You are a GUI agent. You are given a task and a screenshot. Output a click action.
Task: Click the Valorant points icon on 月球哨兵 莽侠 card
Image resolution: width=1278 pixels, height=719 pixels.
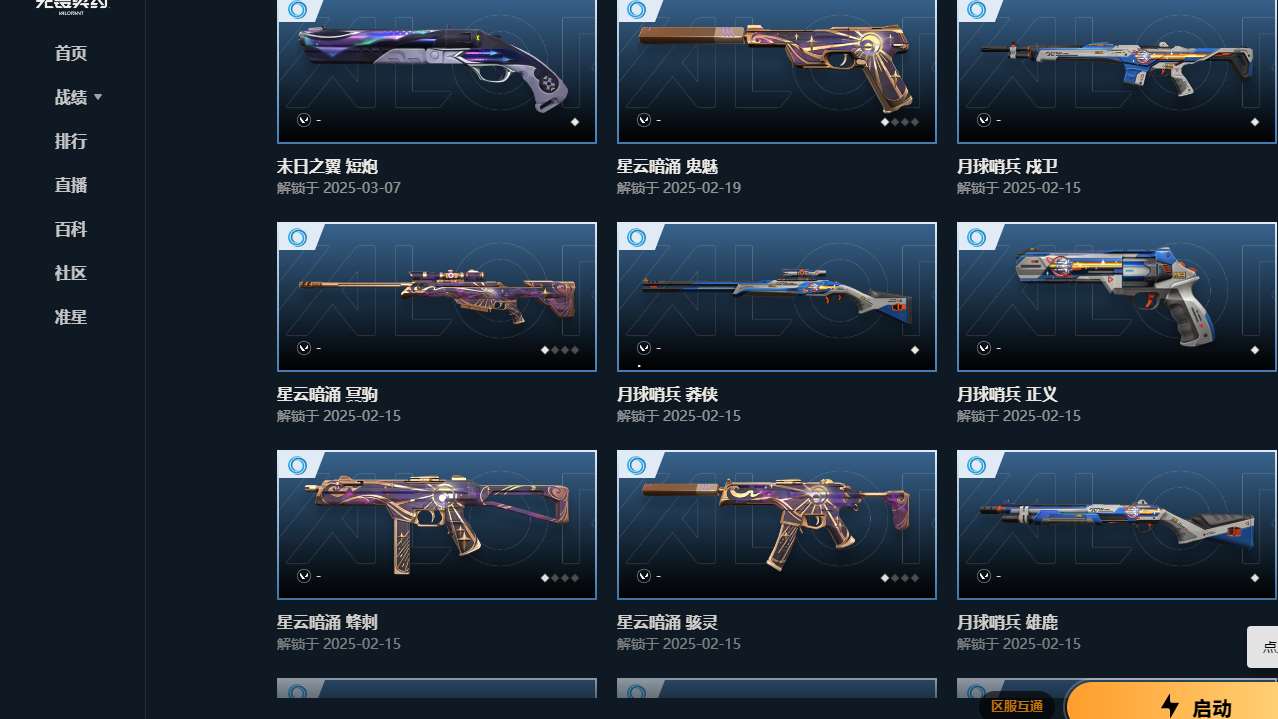click(644, 348)
